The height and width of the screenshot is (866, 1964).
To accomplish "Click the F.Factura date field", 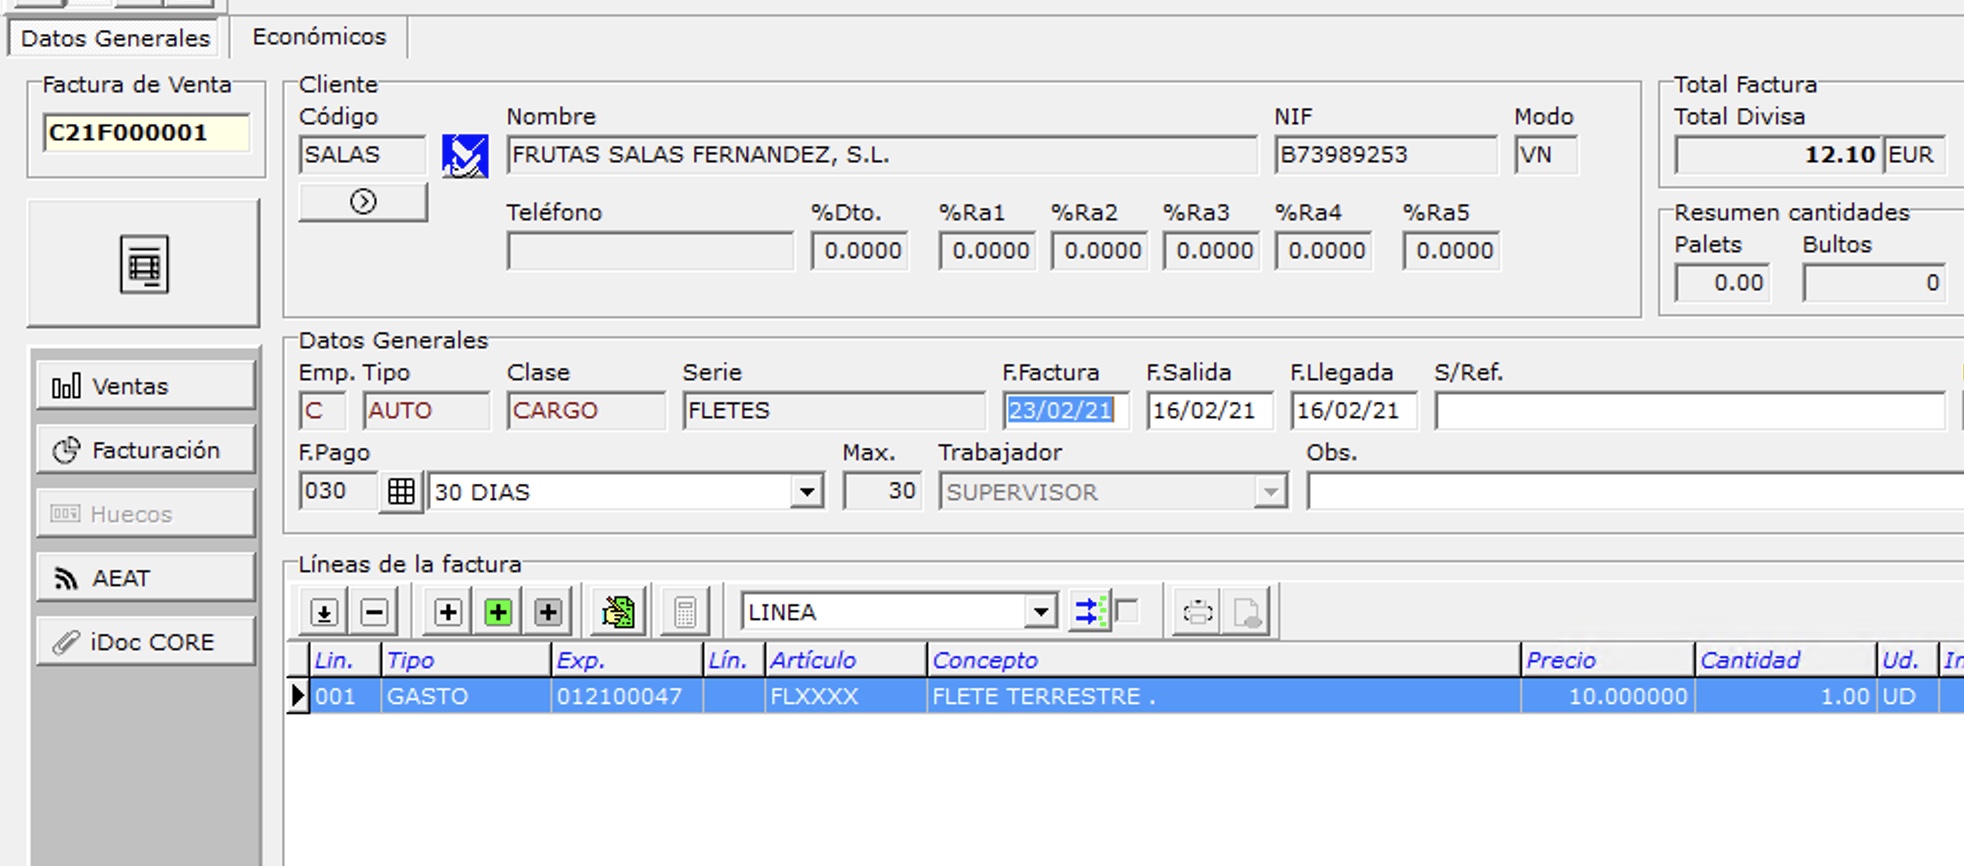I will (x=1064, y=411).
